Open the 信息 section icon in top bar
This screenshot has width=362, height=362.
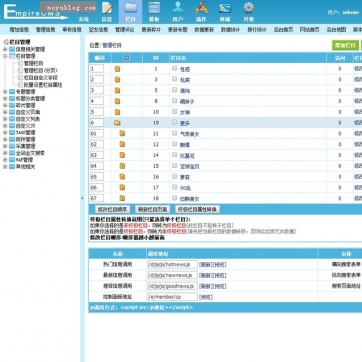(x=107, y=8)
